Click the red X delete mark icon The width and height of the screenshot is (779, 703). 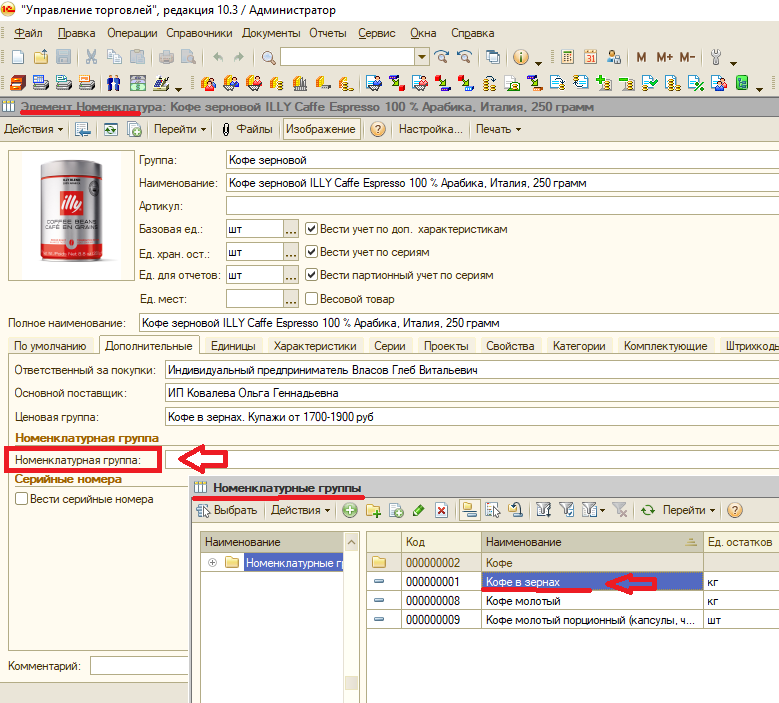click(441, 510)
